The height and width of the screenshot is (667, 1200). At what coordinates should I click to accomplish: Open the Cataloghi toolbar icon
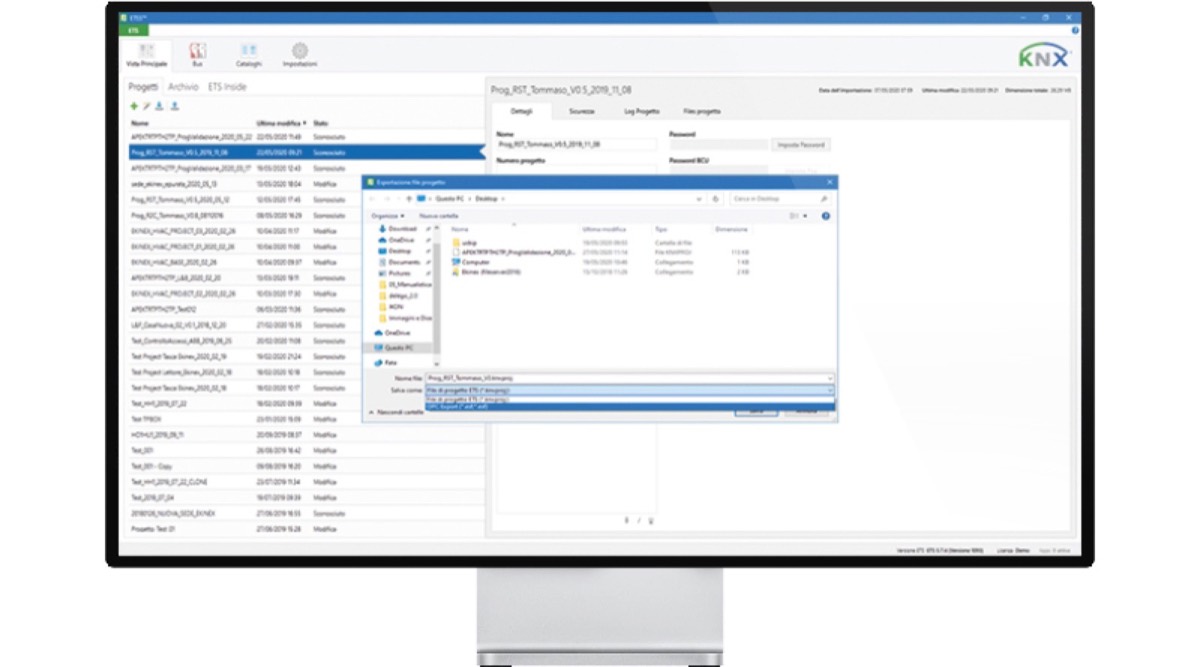[x=249, y=51]
